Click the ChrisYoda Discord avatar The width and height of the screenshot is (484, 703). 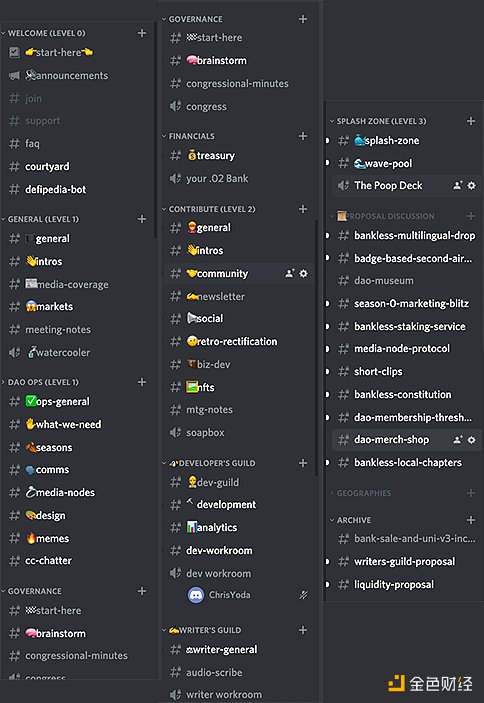click(x=196, y=595)
